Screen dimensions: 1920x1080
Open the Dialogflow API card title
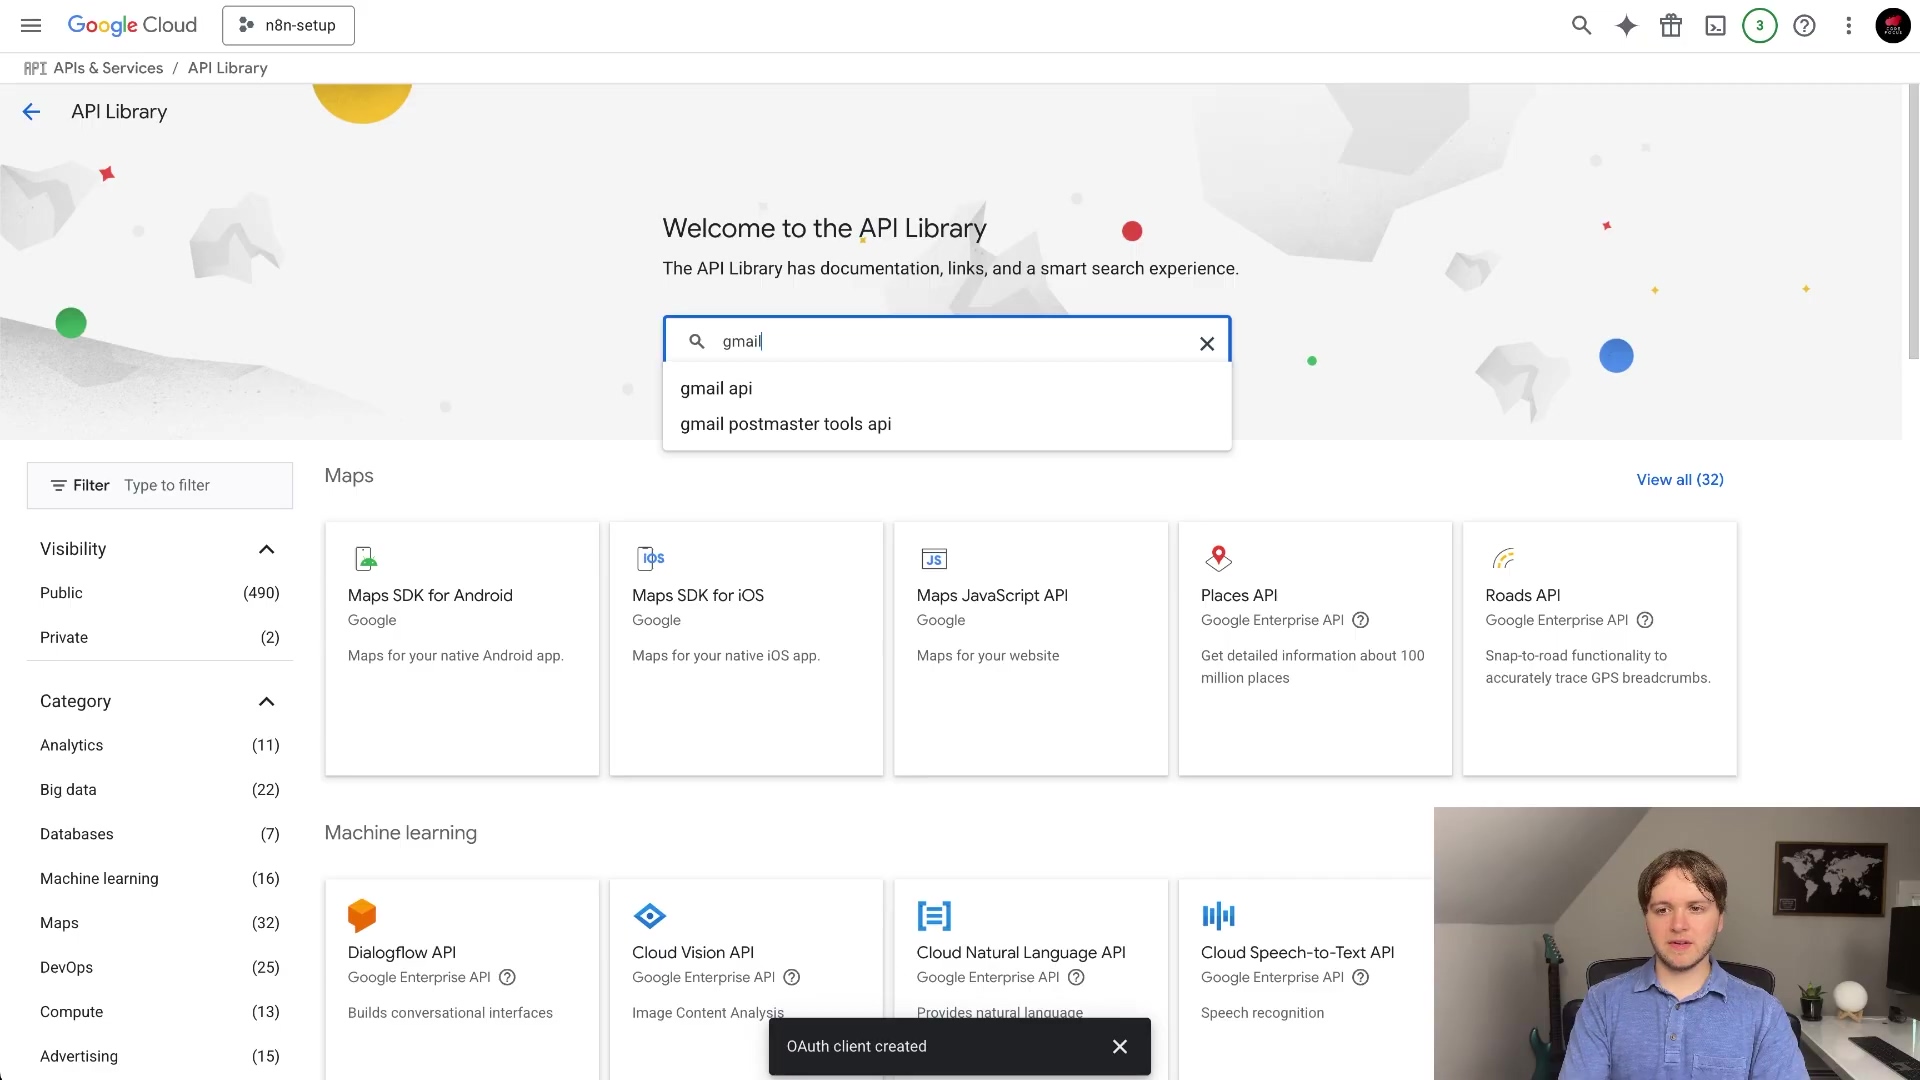click(402, 952)
